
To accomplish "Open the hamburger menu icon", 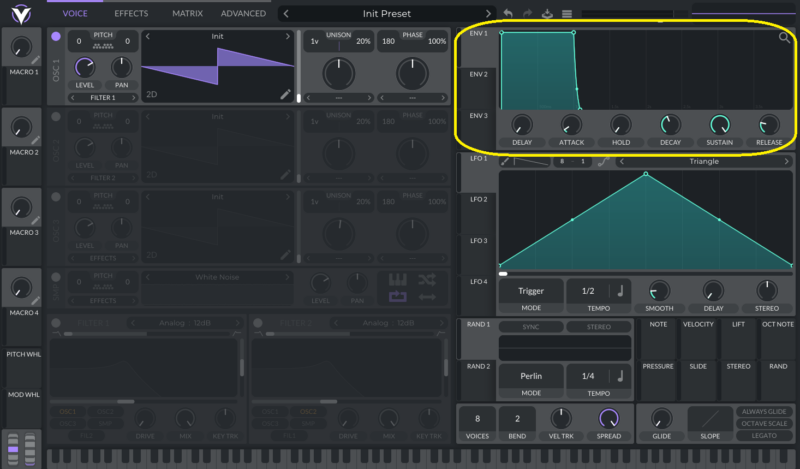I will 567,14.
